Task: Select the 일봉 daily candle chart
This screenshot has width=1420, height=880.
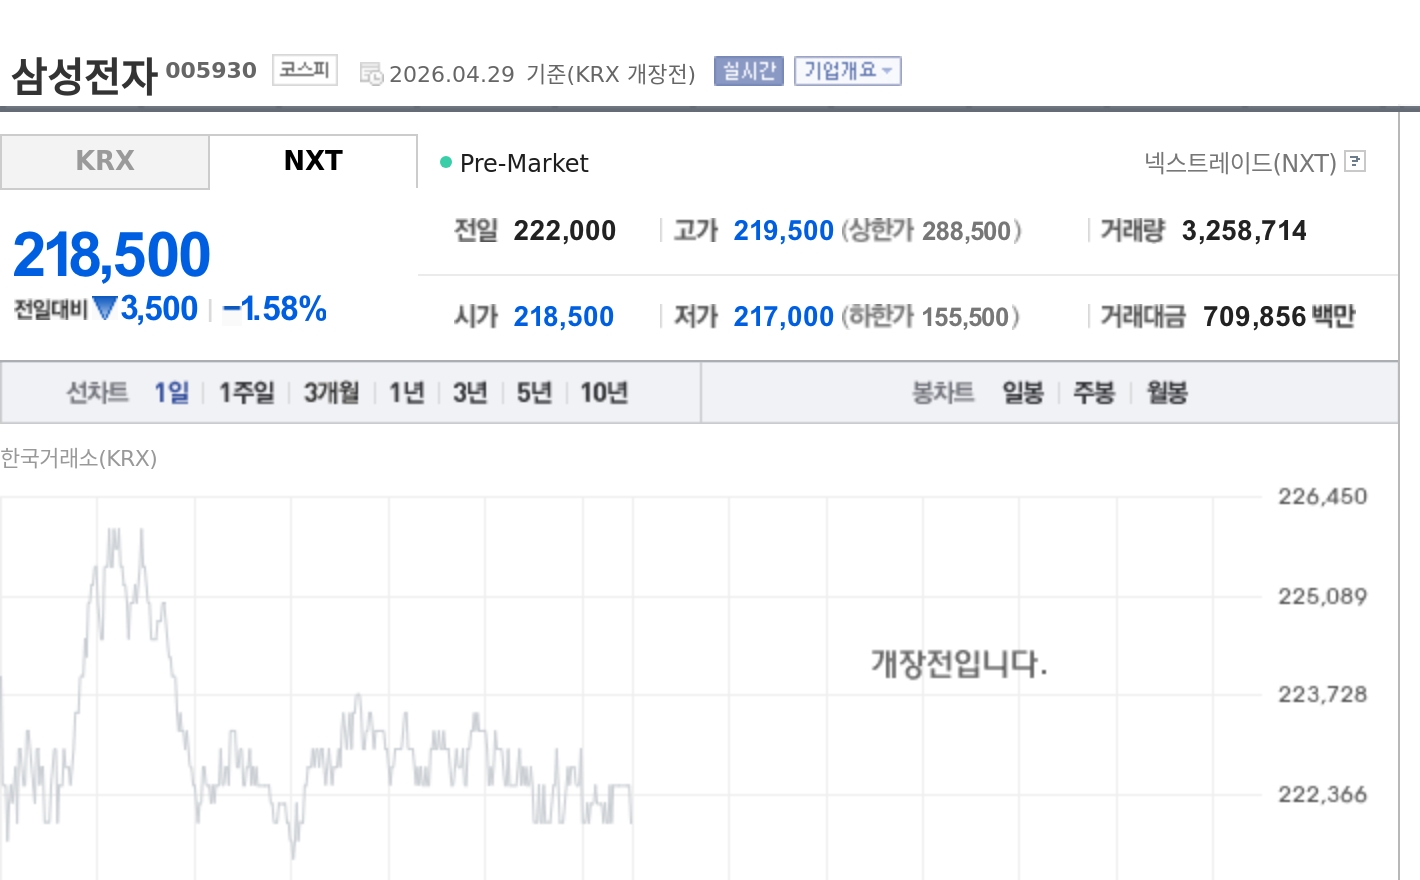Action: point(1023,392)
